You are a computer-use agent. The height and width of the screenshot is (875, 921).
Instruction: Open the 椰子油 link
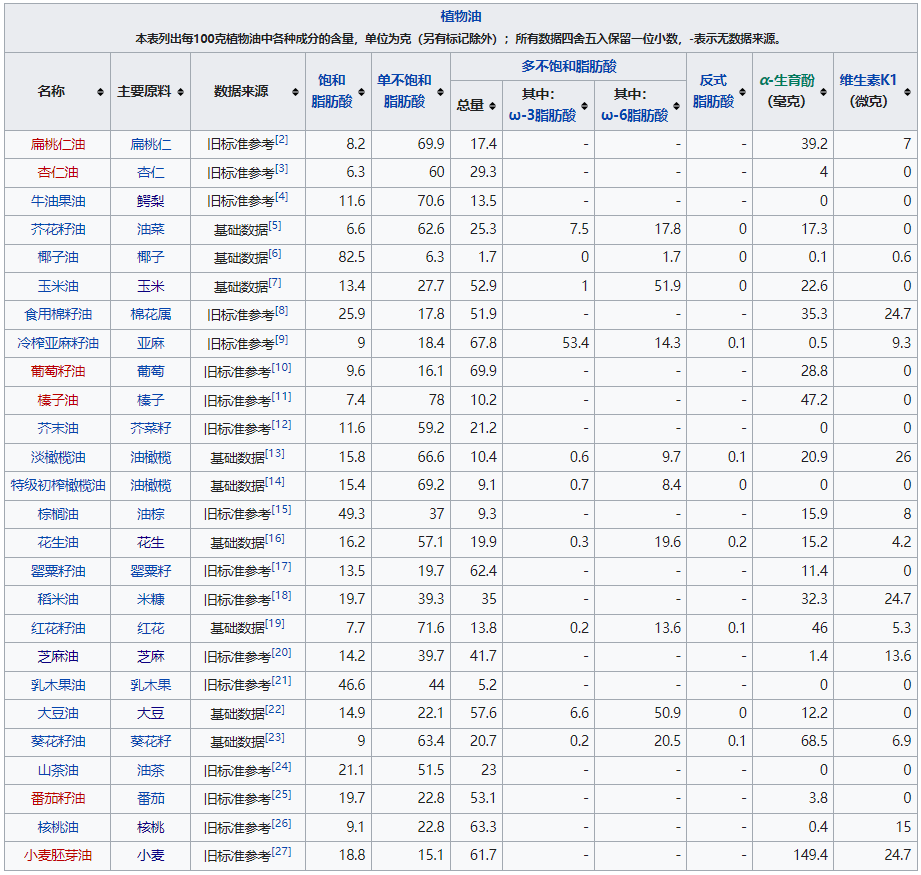click(x=58, y=257)
